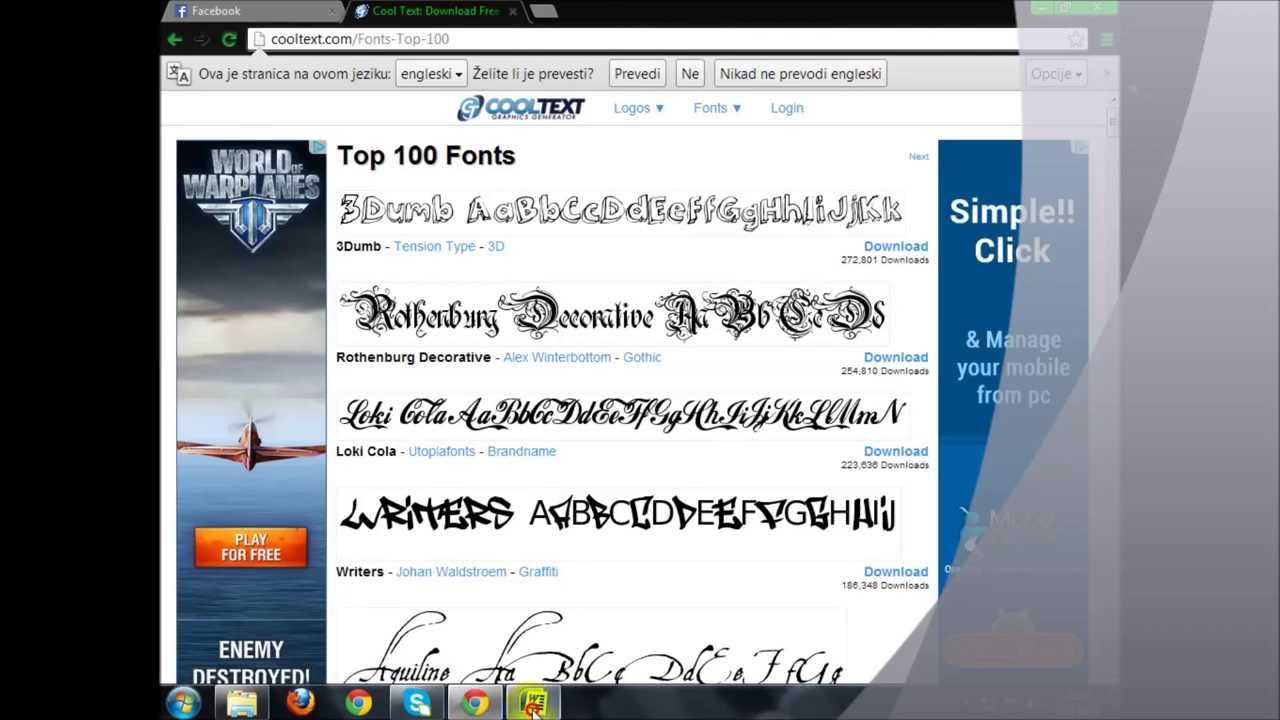Click the Loki Cola font name text

coord(366,451)
